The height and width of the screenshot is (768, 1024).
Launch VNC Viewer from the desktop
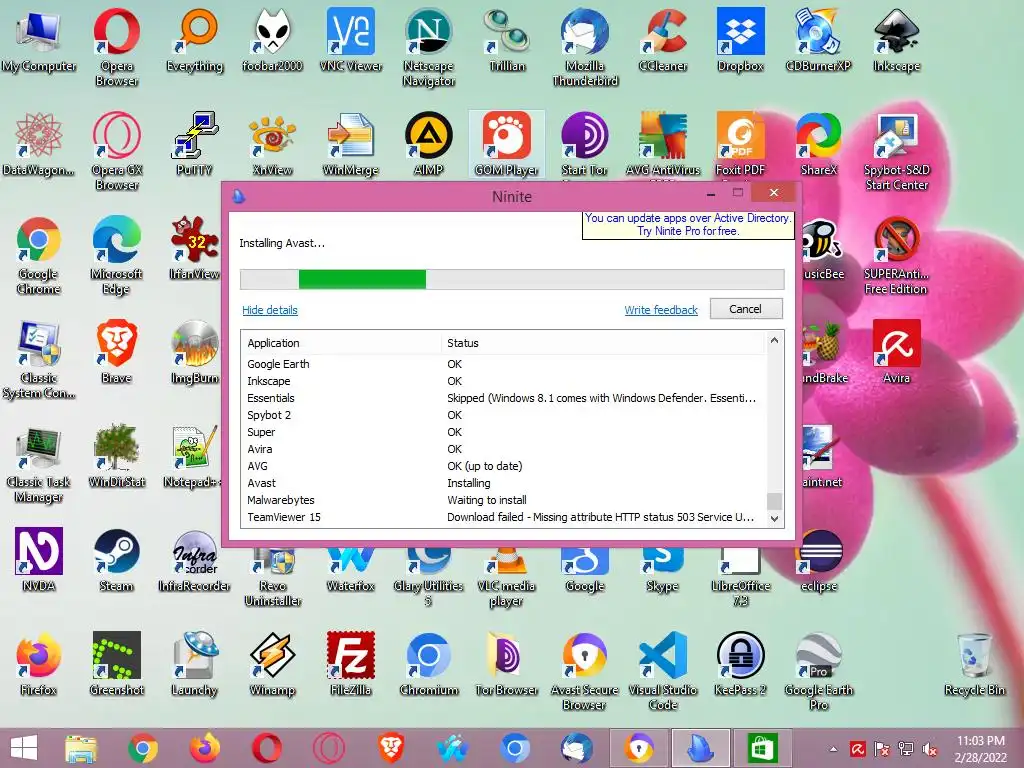[x=351, y=39]
